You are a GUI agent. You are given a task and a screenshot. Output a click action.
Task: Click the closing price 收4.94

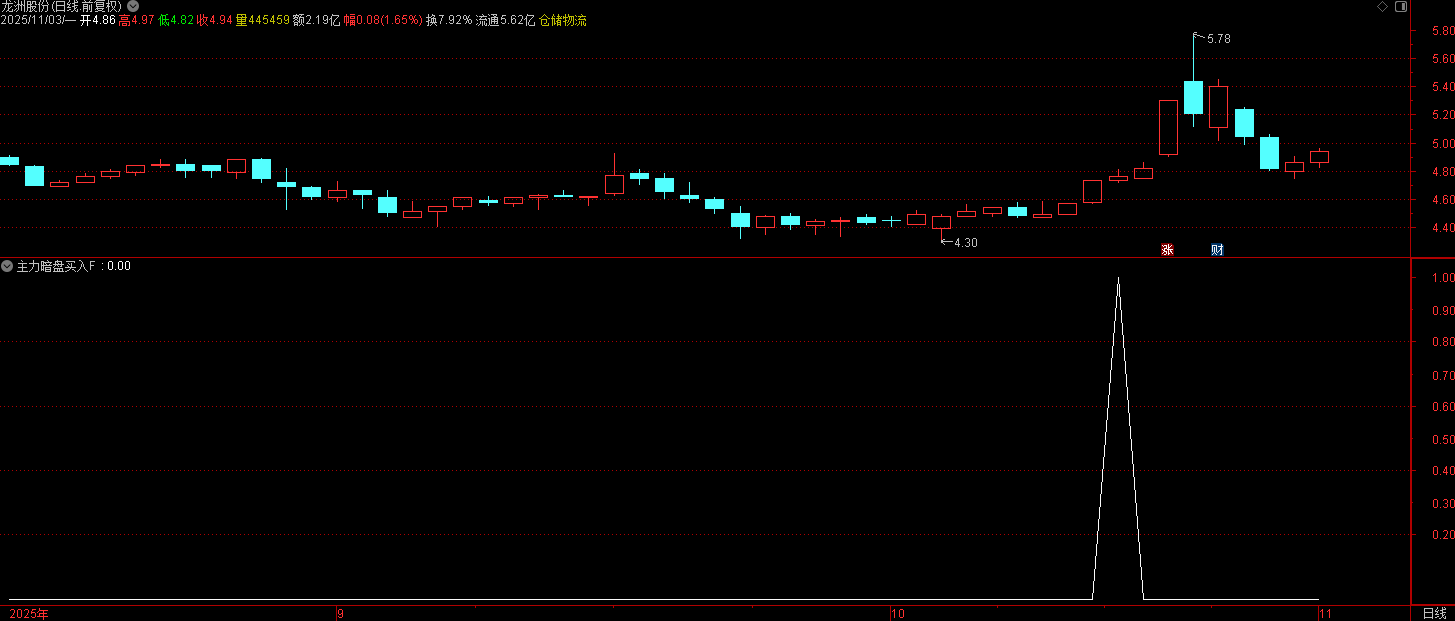click(x=214, y=20)
